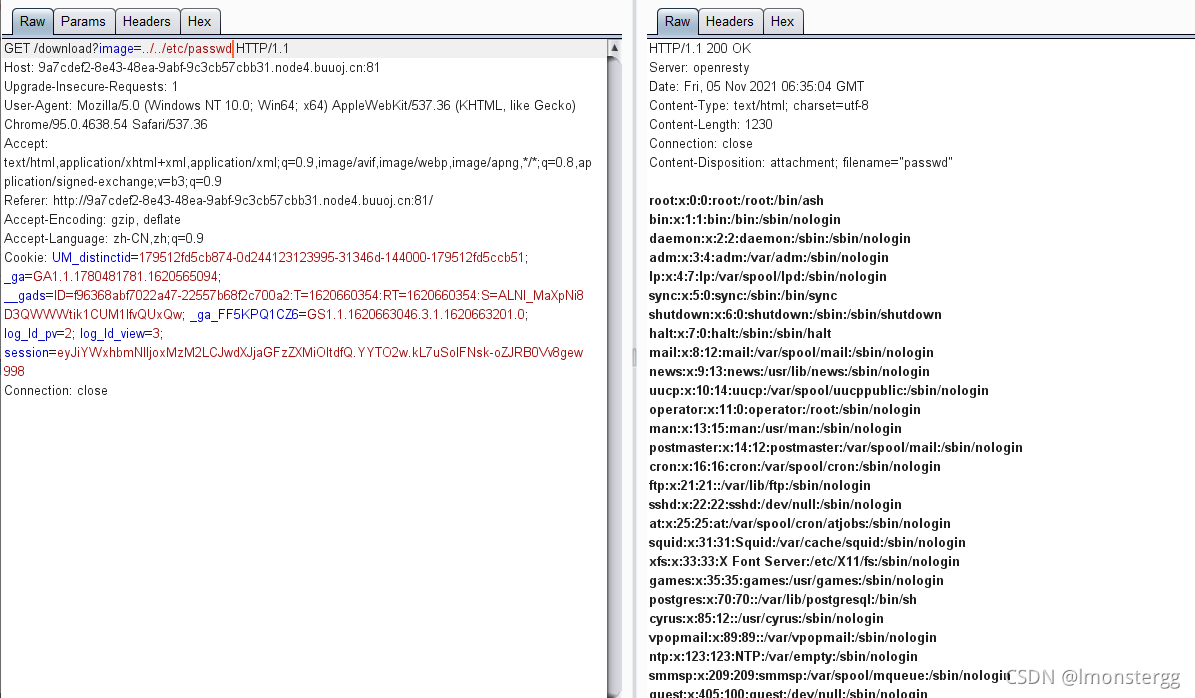Click the squid:x:31:31 passwd entry

[x=807, y=544]
